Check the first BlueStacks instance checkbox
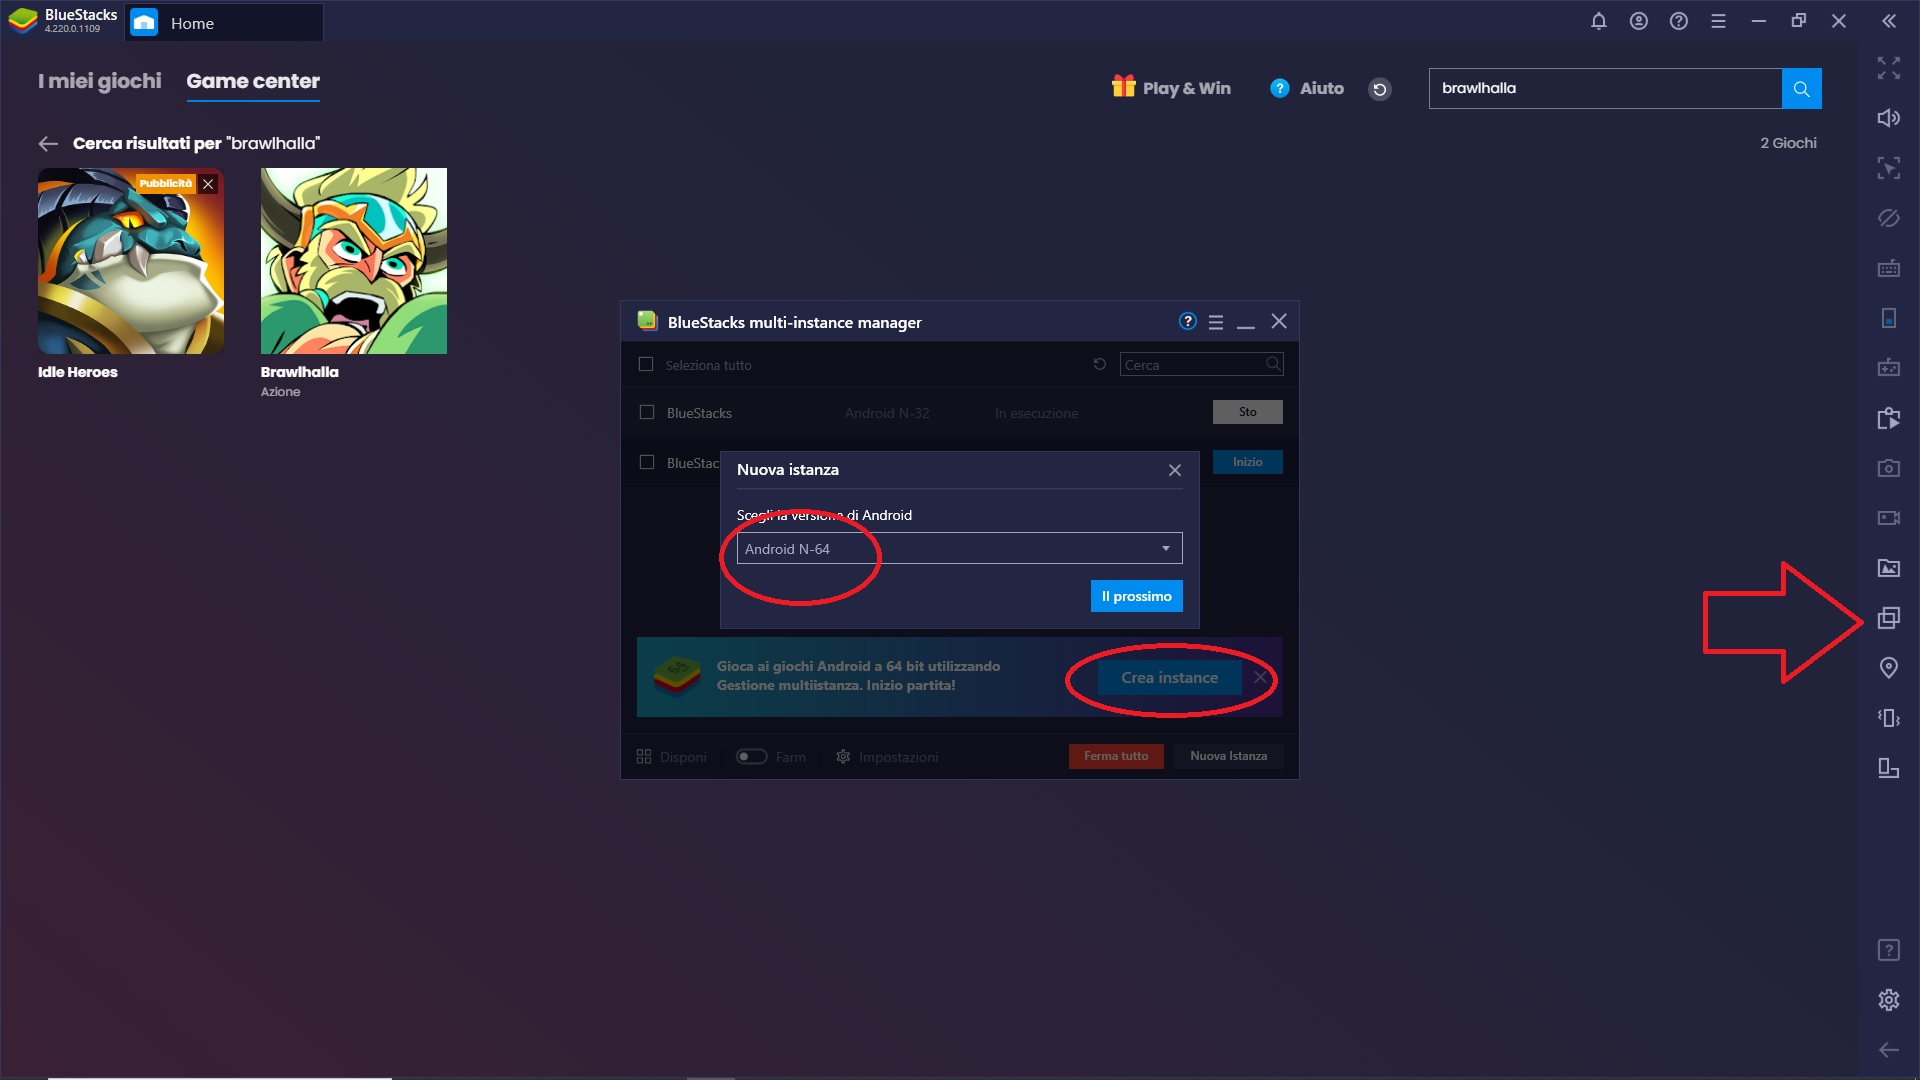The width and height of the screenshot is (1920, 1080). point(647,412)
